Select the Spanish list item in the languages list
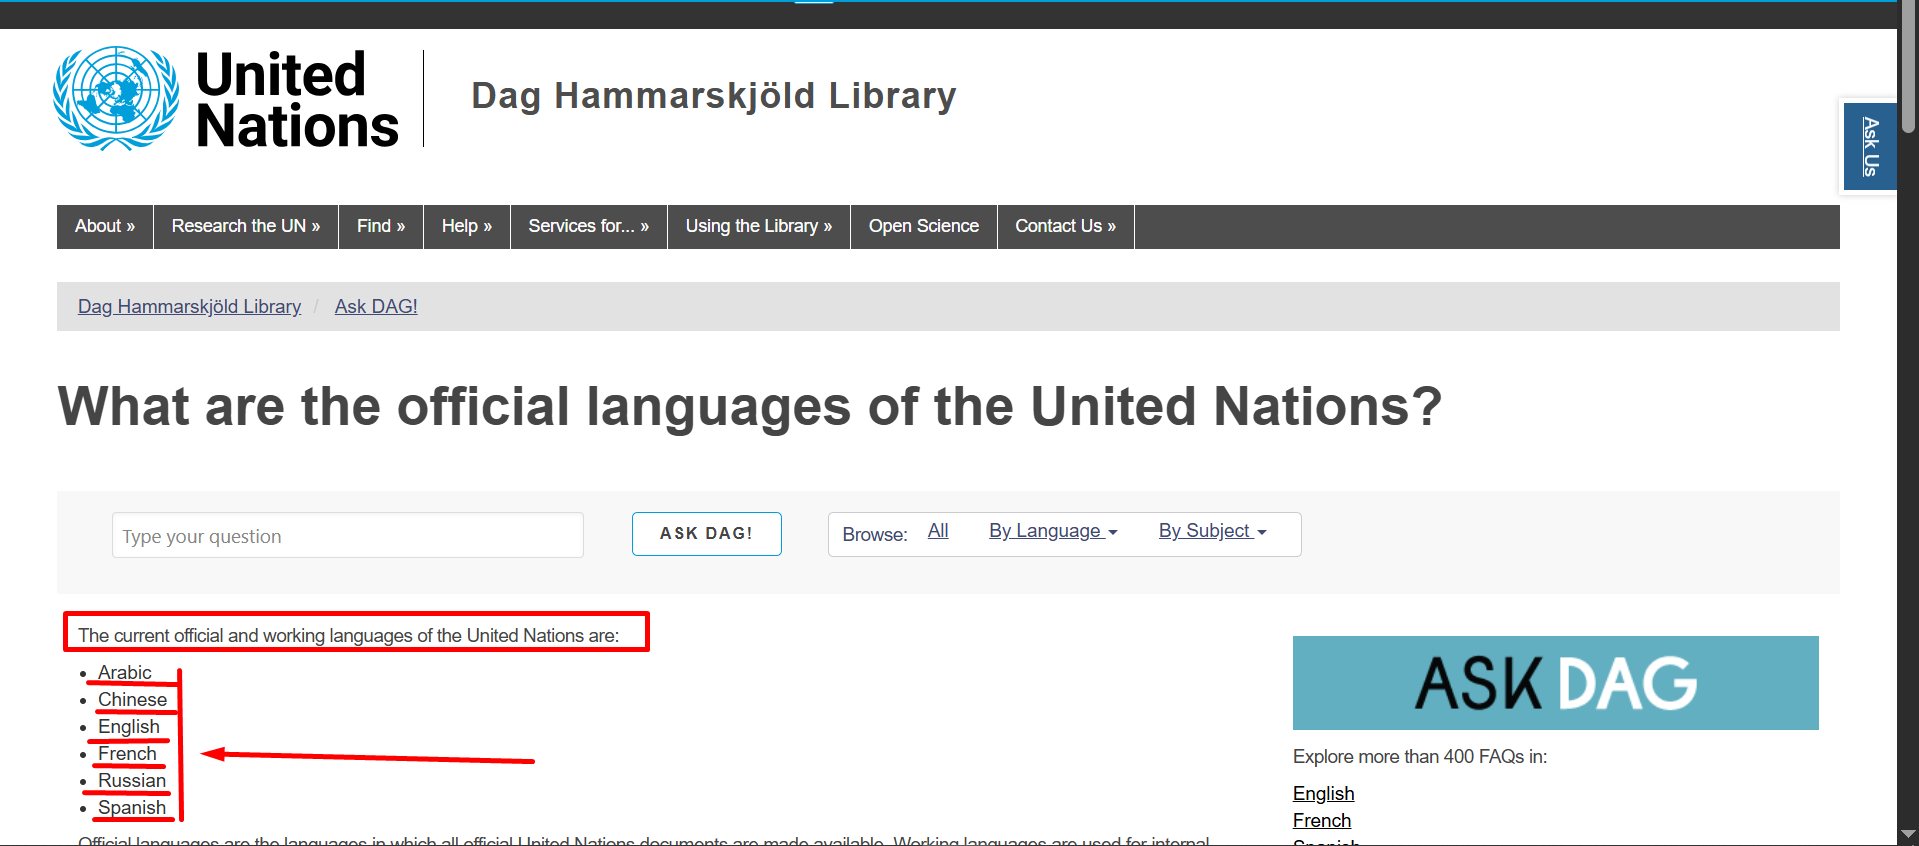The width and height of the screenshot is (1919, 846). [132, 807]
